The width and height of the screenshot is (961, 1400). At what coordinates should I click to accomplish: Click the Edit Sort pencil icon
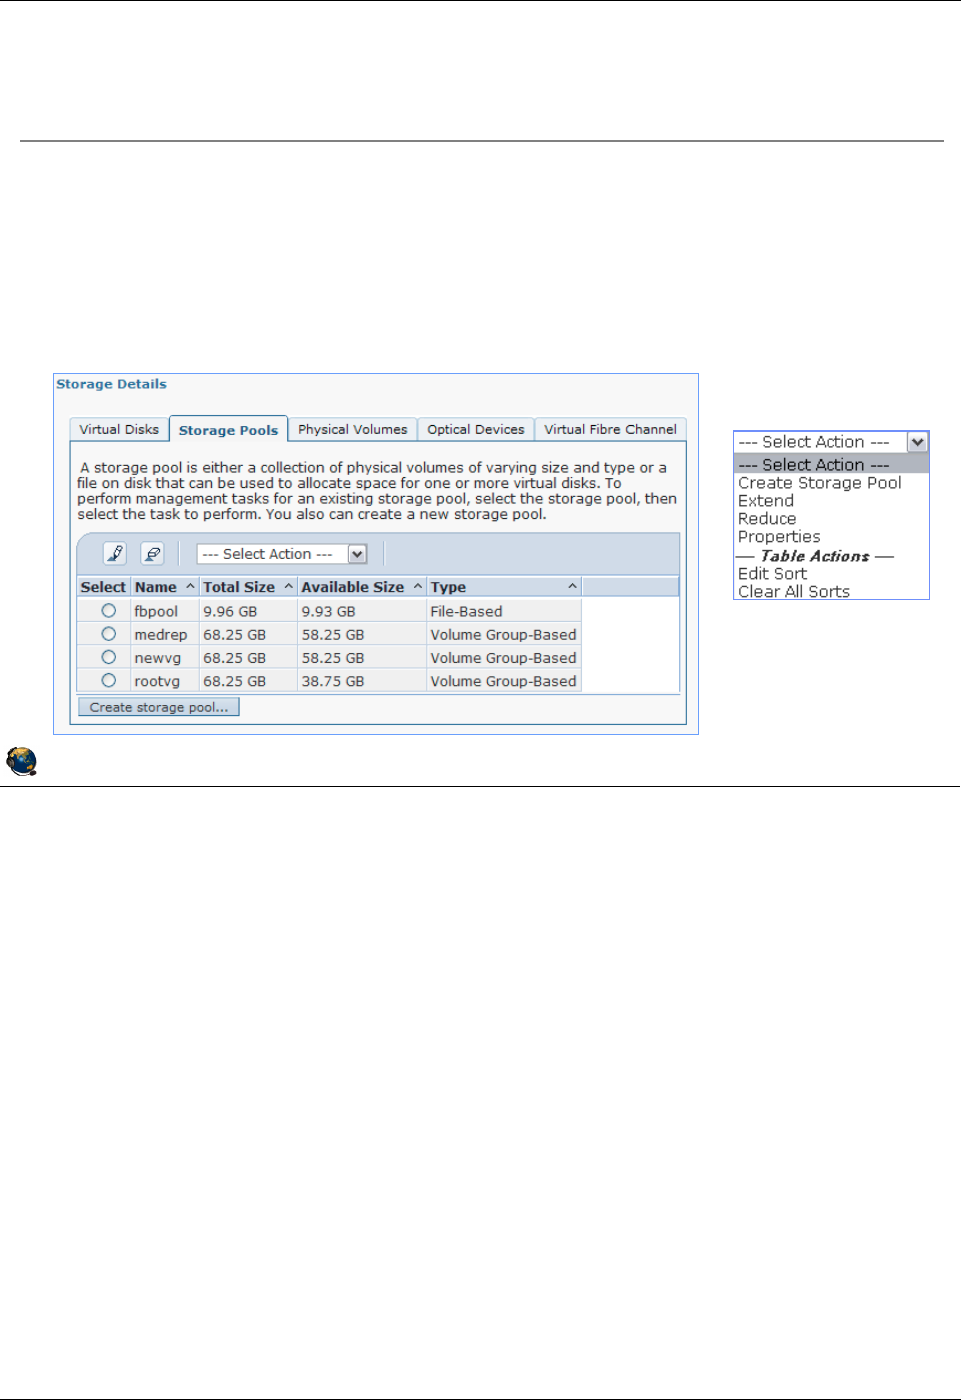115,553
